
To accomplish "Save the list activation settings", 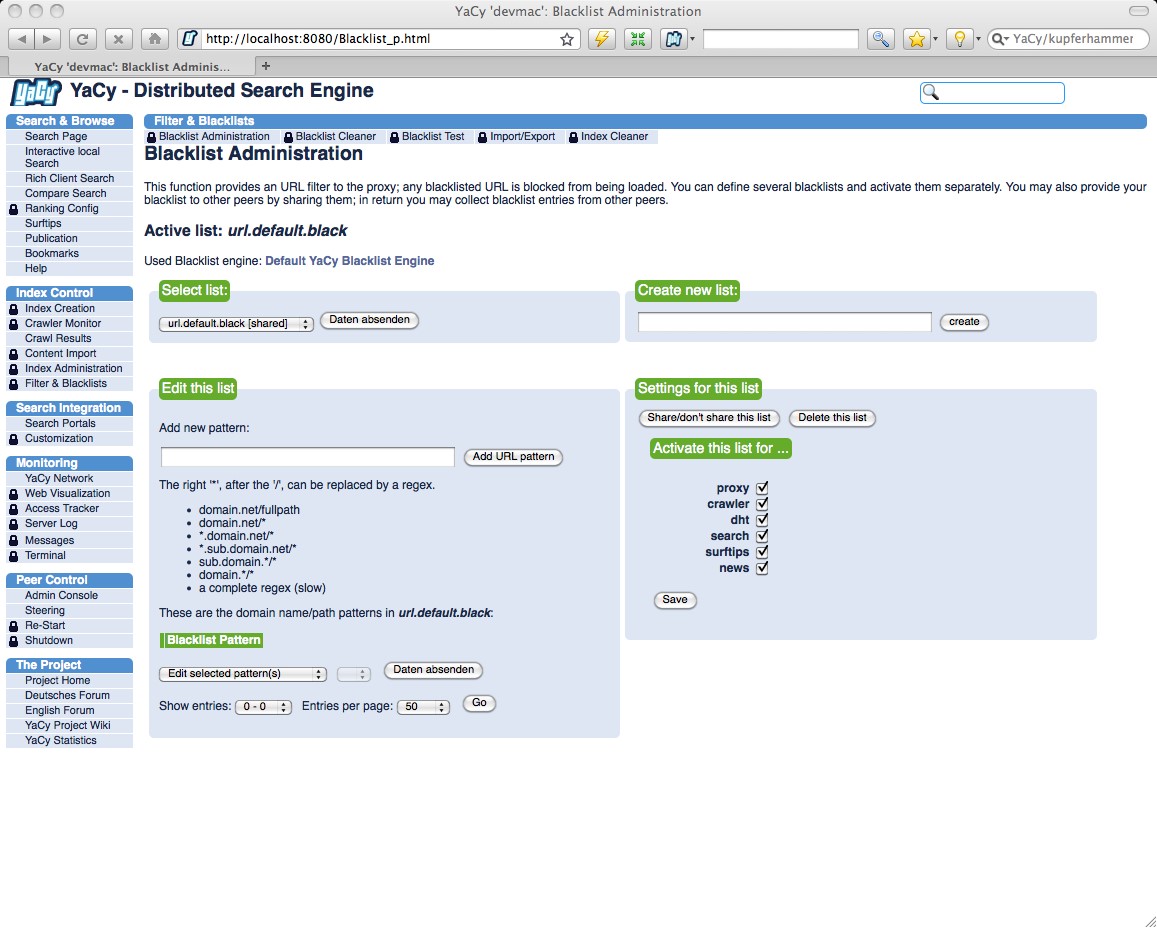I will (675, 600).
